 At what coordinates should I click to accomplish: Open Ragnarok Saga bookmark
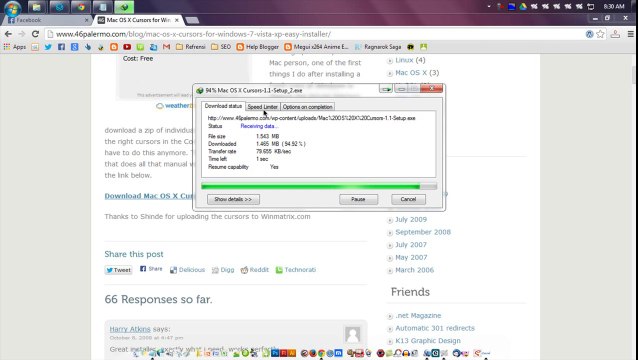click(x=378, y=47)
